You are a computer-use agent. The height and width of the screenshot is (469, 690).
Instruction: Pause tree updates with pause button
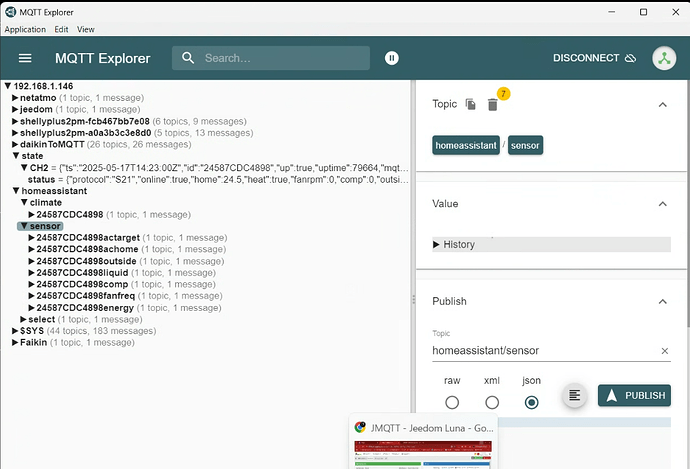[392, 58]
